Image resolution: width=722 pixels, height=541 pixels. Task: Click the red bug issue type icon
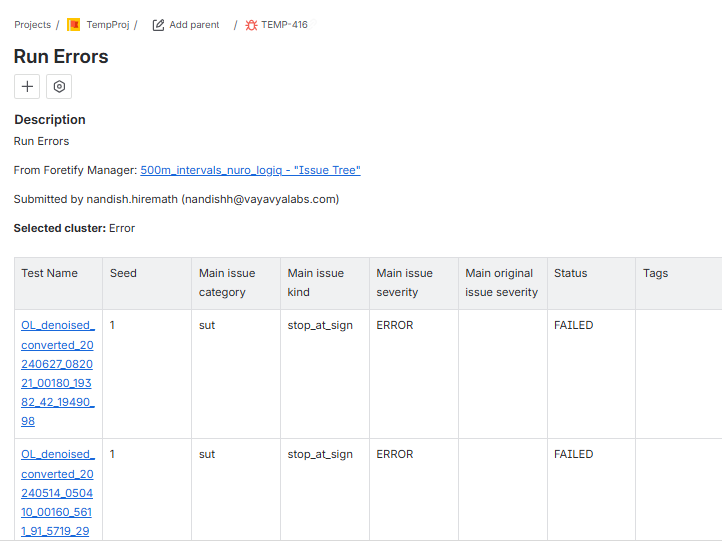point(251,25)
